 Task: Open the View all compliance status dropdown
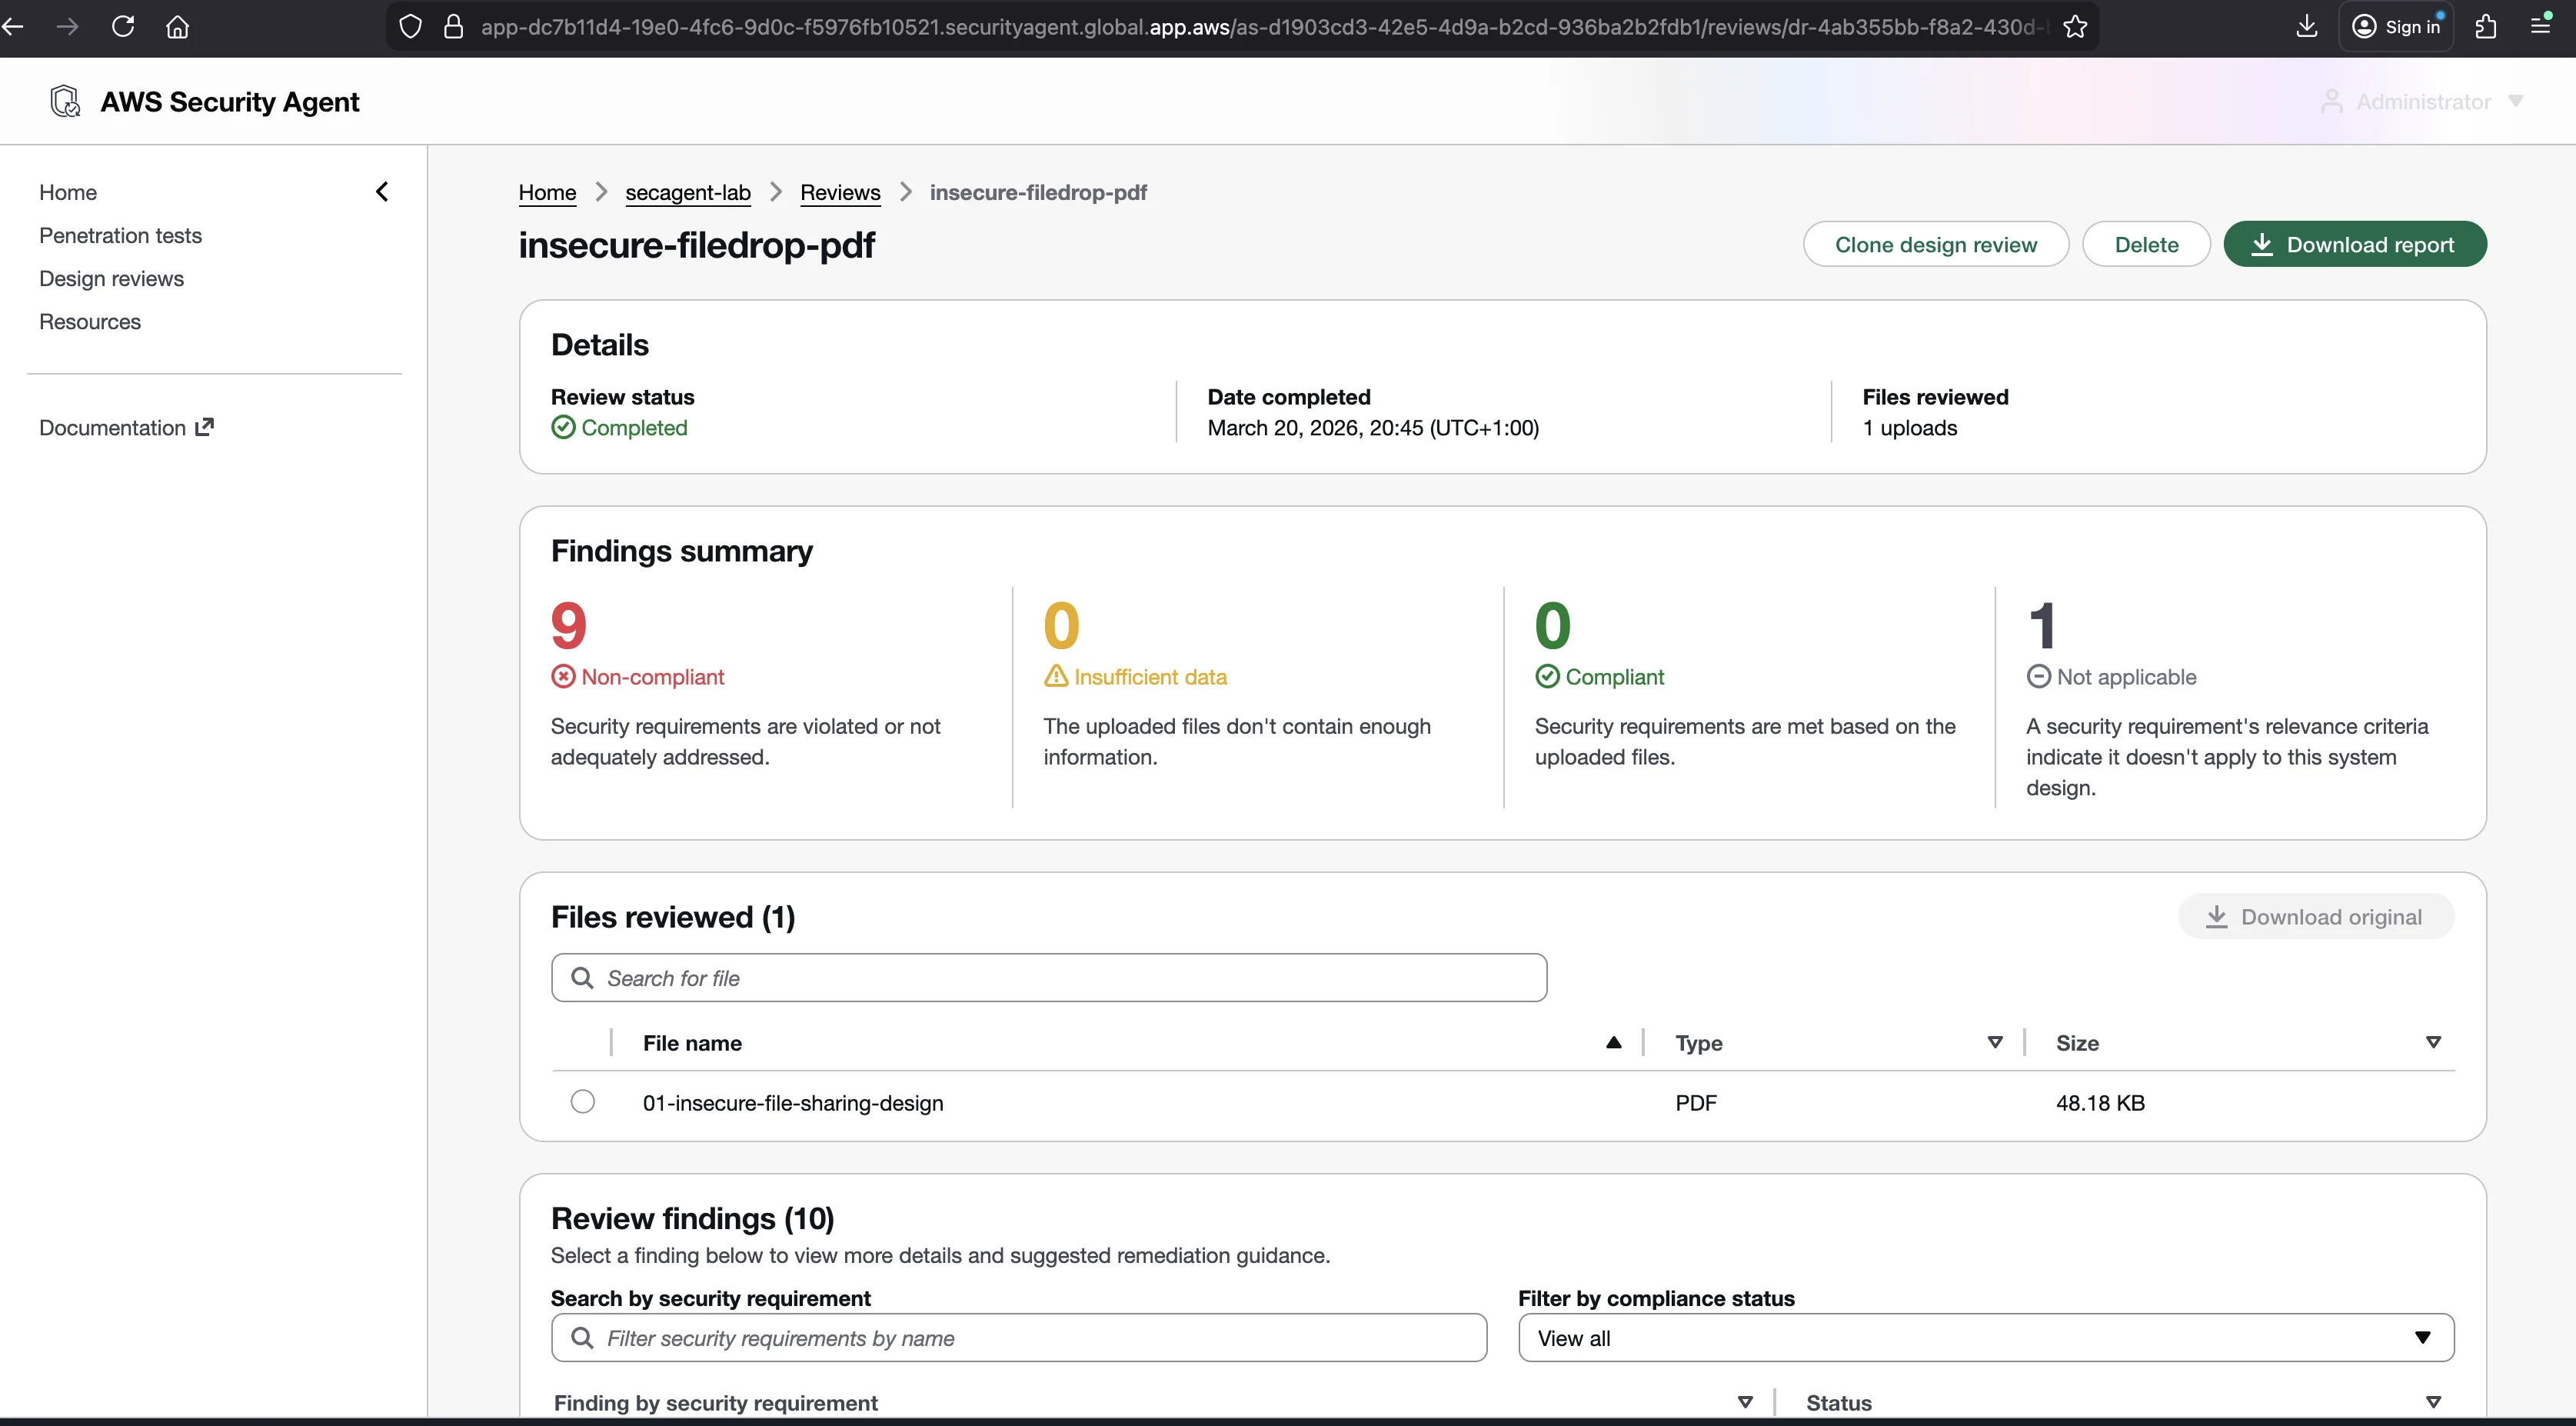click(1986, 1337)
